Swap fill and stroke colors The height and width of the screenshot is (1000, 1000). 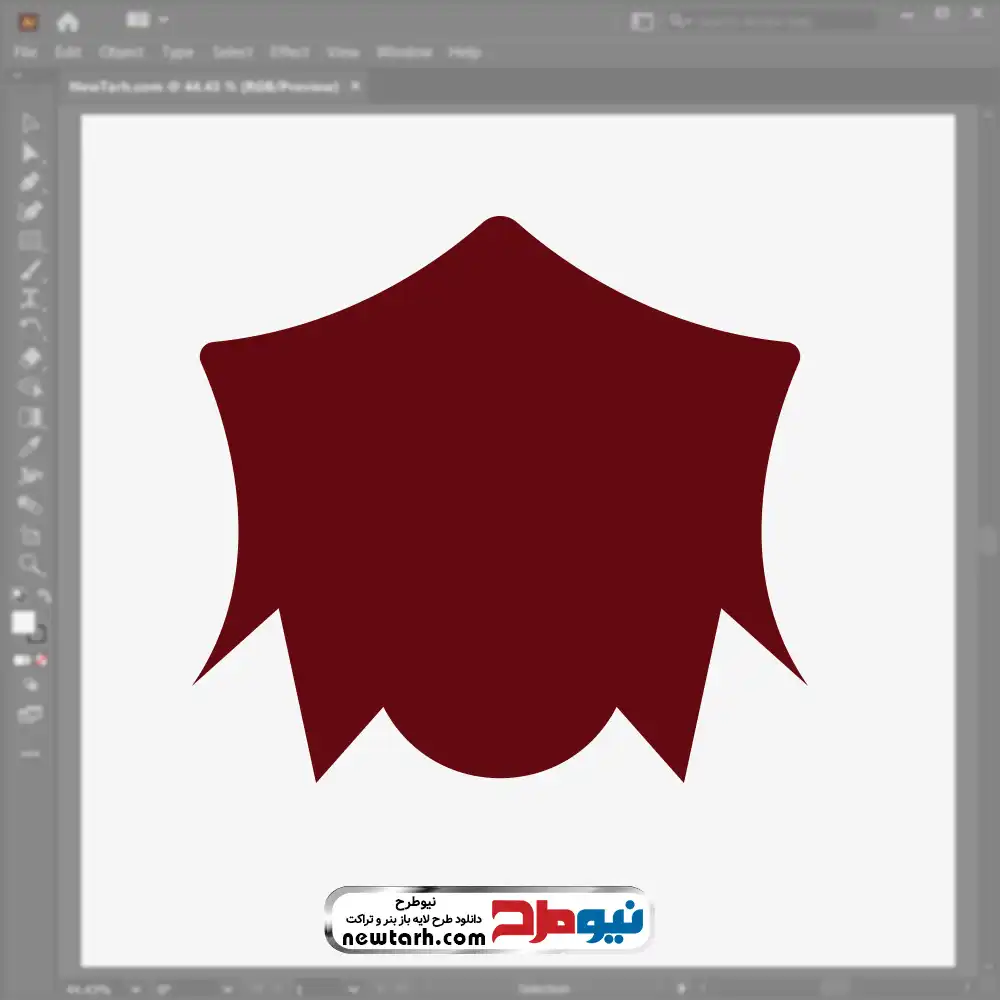coord(44,597)
